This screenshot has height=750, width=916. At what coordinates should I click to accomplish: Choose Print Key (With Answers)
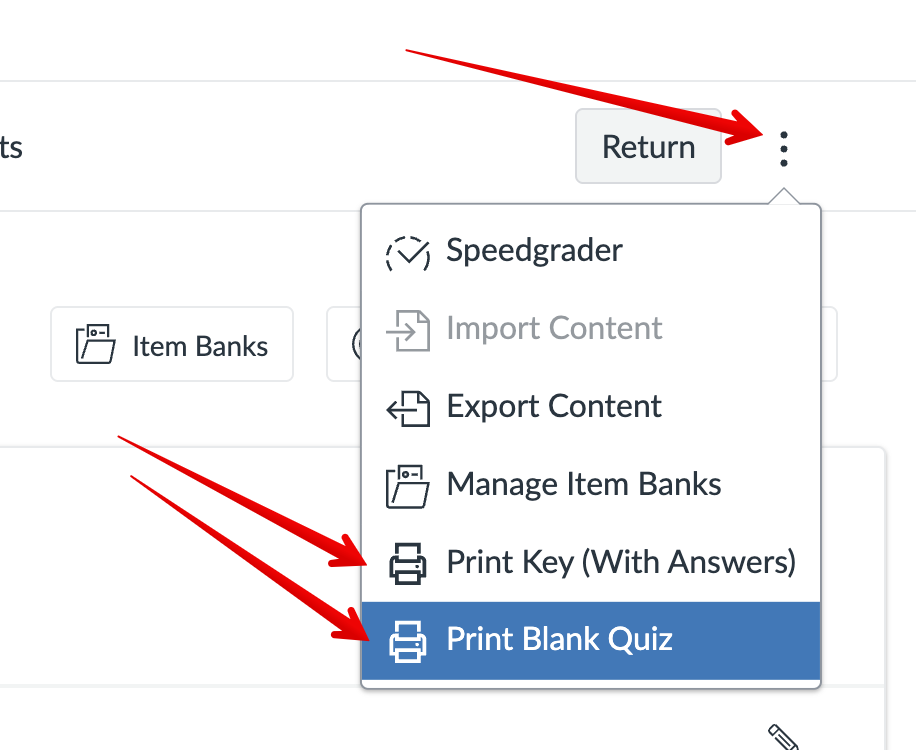(x=620, y=562)
